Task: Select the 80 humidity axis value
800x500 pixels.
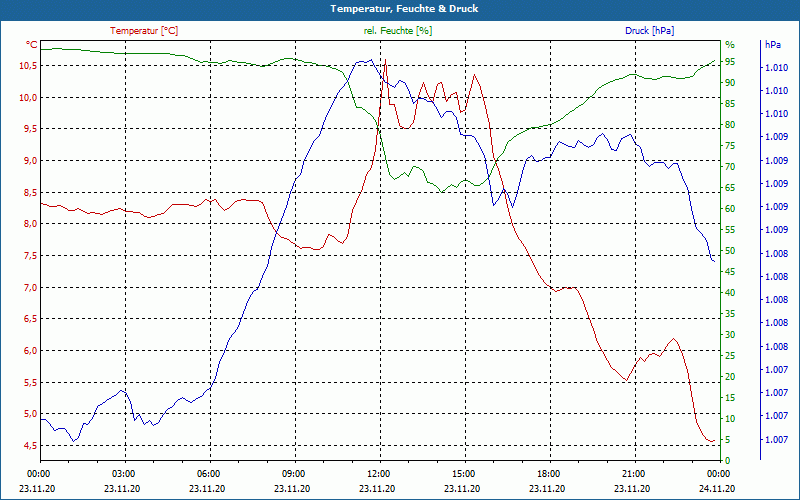Action: [730, 125]
